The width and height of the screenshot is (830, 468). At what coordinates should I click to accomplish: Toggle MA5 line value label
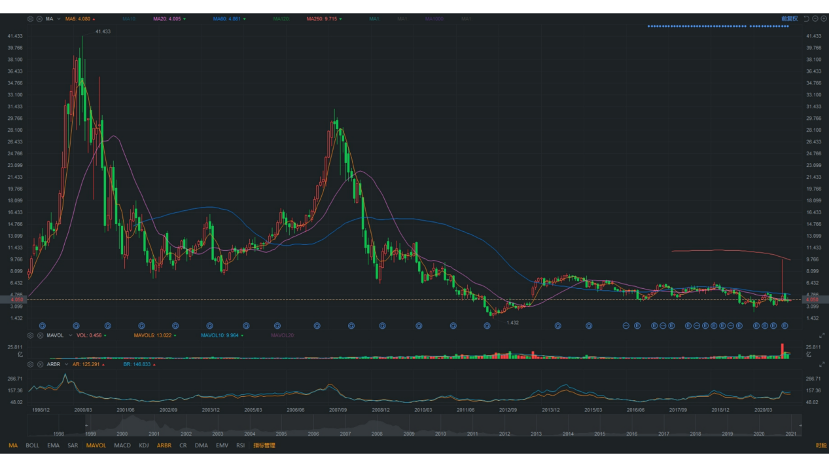click(x=80, y=19)
